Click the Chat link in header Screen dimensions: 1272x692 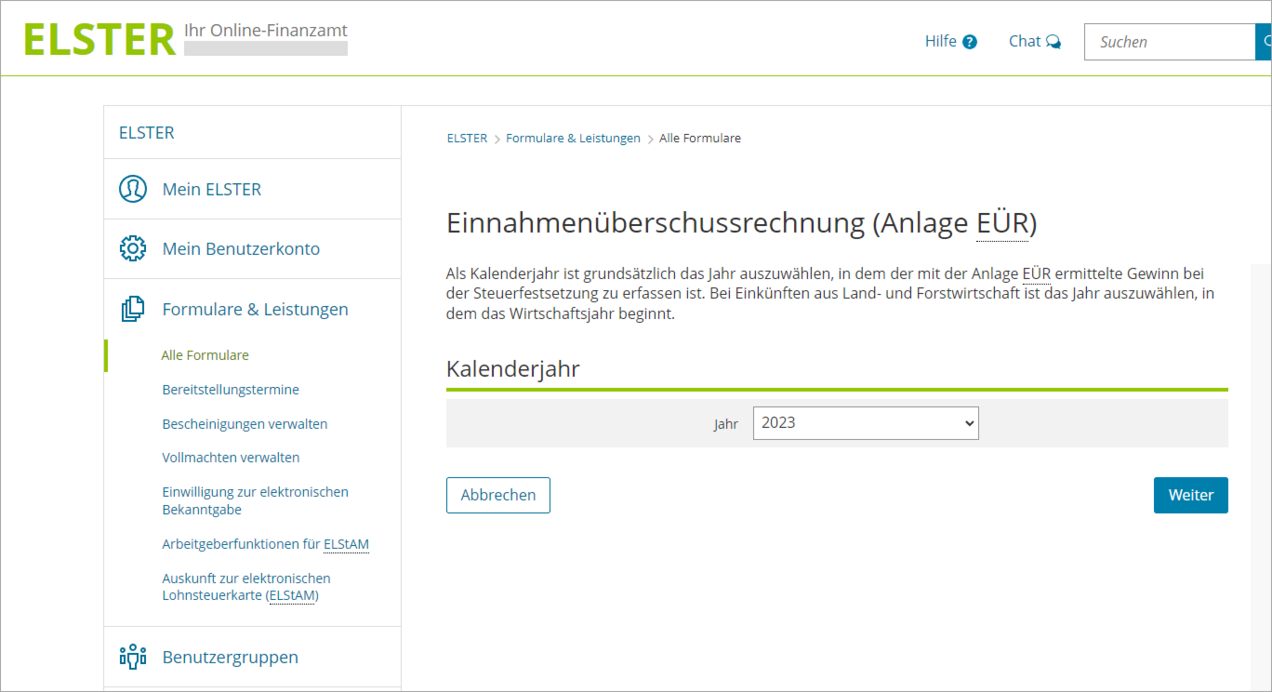1025,42
